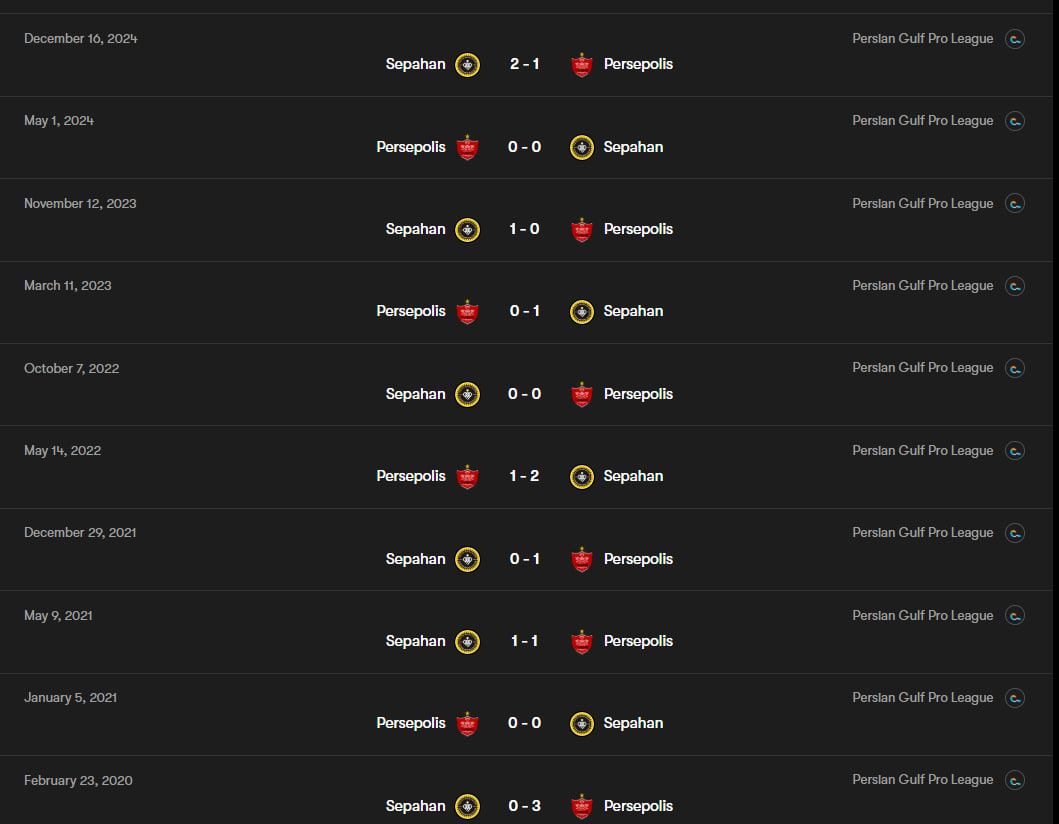Click the vertical scrollbar on the right edge
The width and height of the screenshot is (1059, 824).
(1056, 412)
